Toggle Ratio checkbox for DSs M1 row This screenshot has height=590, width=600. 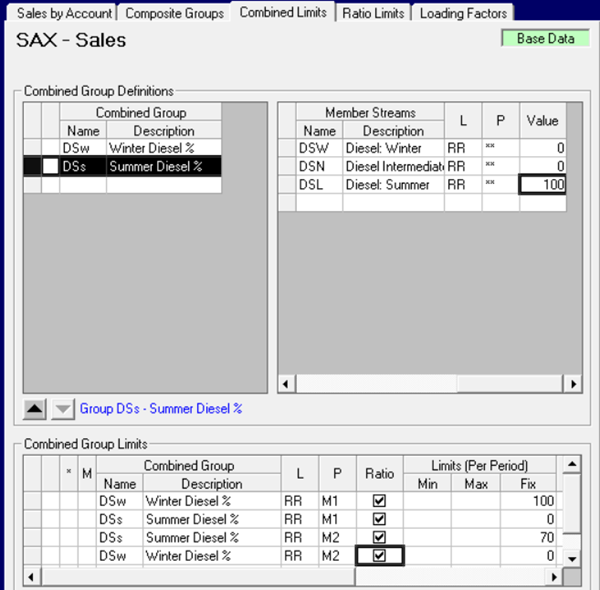click(x=379, y=519)
